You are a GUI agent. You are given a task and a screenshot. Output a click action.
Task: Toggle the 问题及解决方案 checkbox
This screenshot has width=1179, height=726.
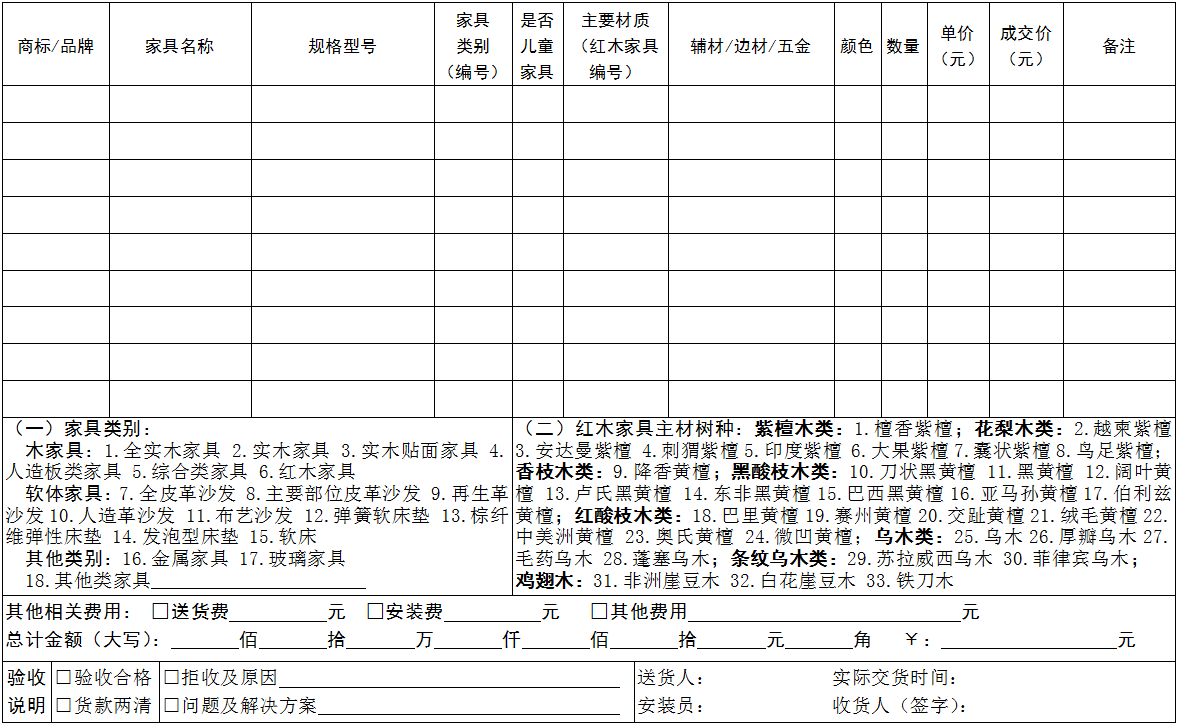tap(171, 706)
